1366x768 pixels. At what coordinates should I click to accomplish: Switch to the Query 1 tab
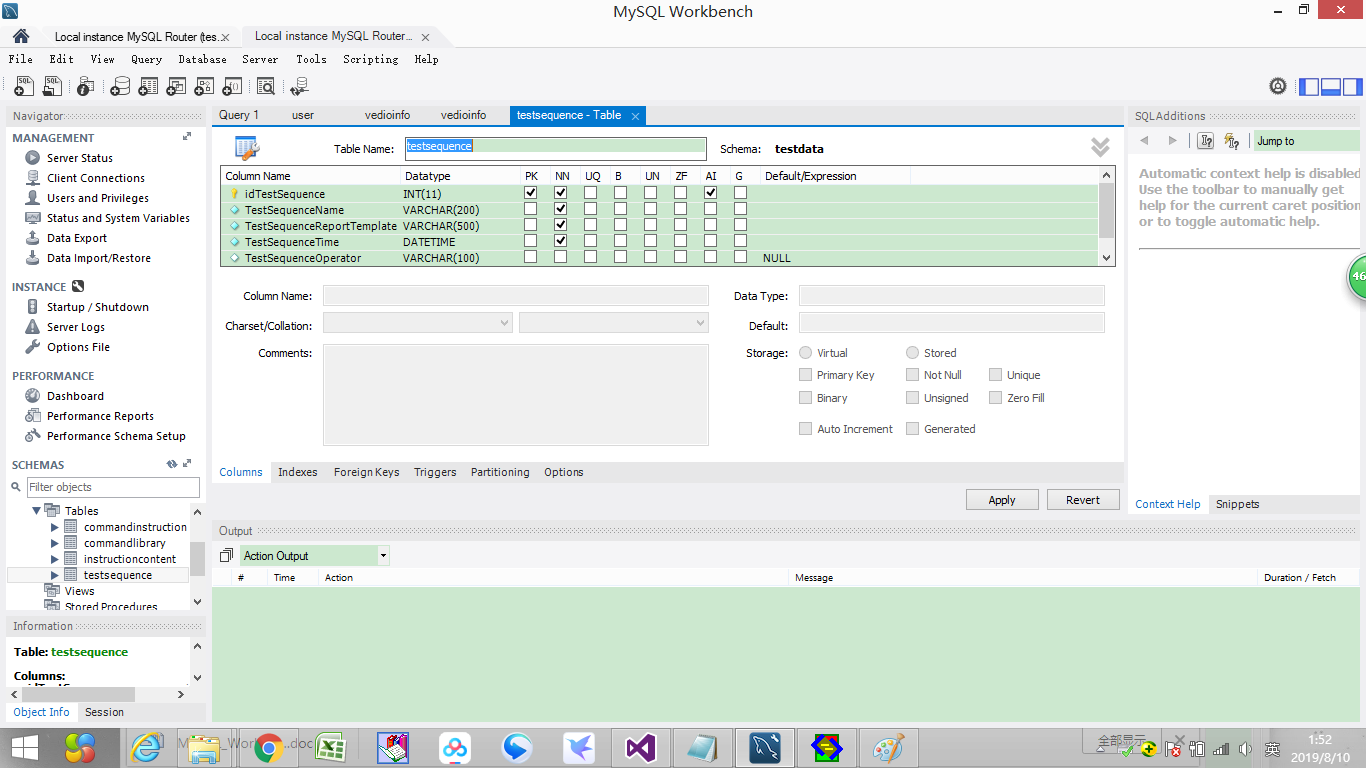click(239, 115)
